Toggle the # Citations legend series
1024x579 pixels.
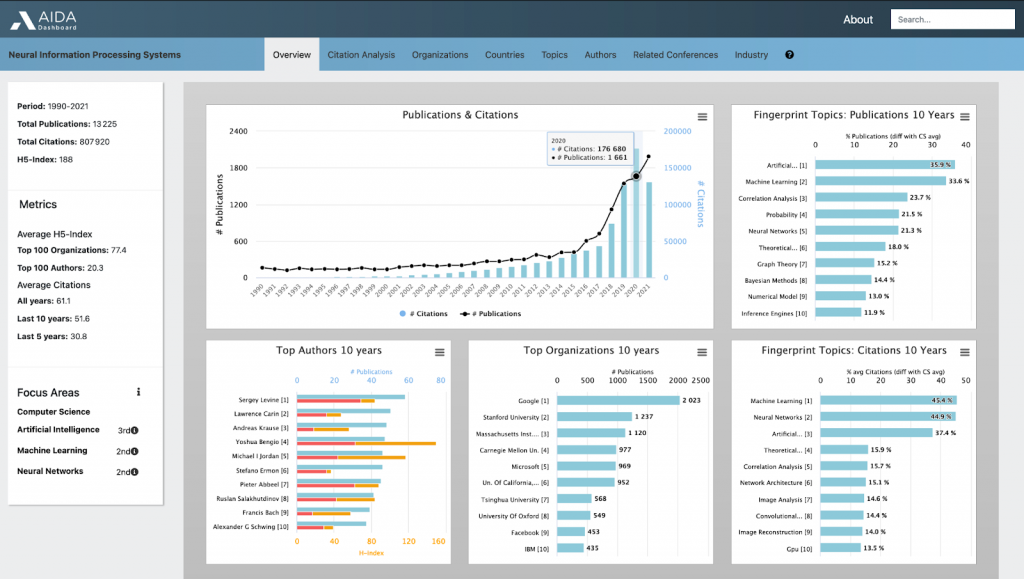point(422,314)
